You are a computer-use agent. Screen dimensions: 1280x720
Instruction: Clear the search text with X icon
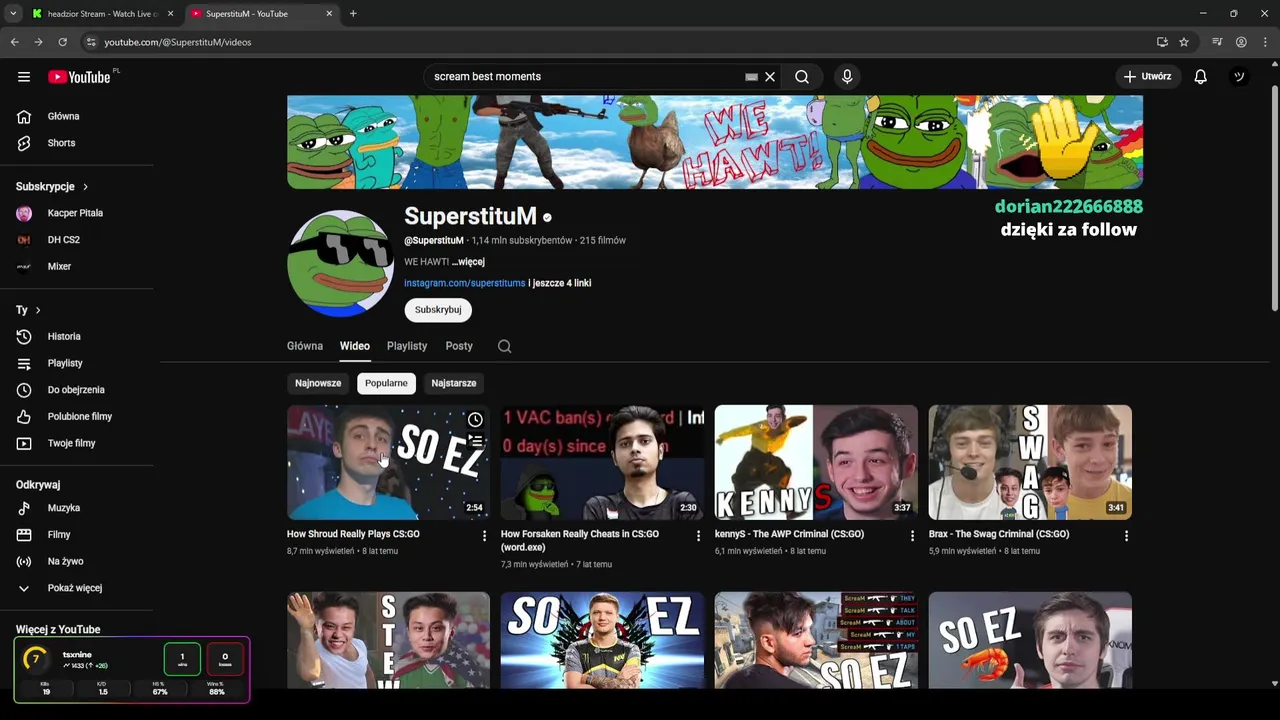coord(770,77)
